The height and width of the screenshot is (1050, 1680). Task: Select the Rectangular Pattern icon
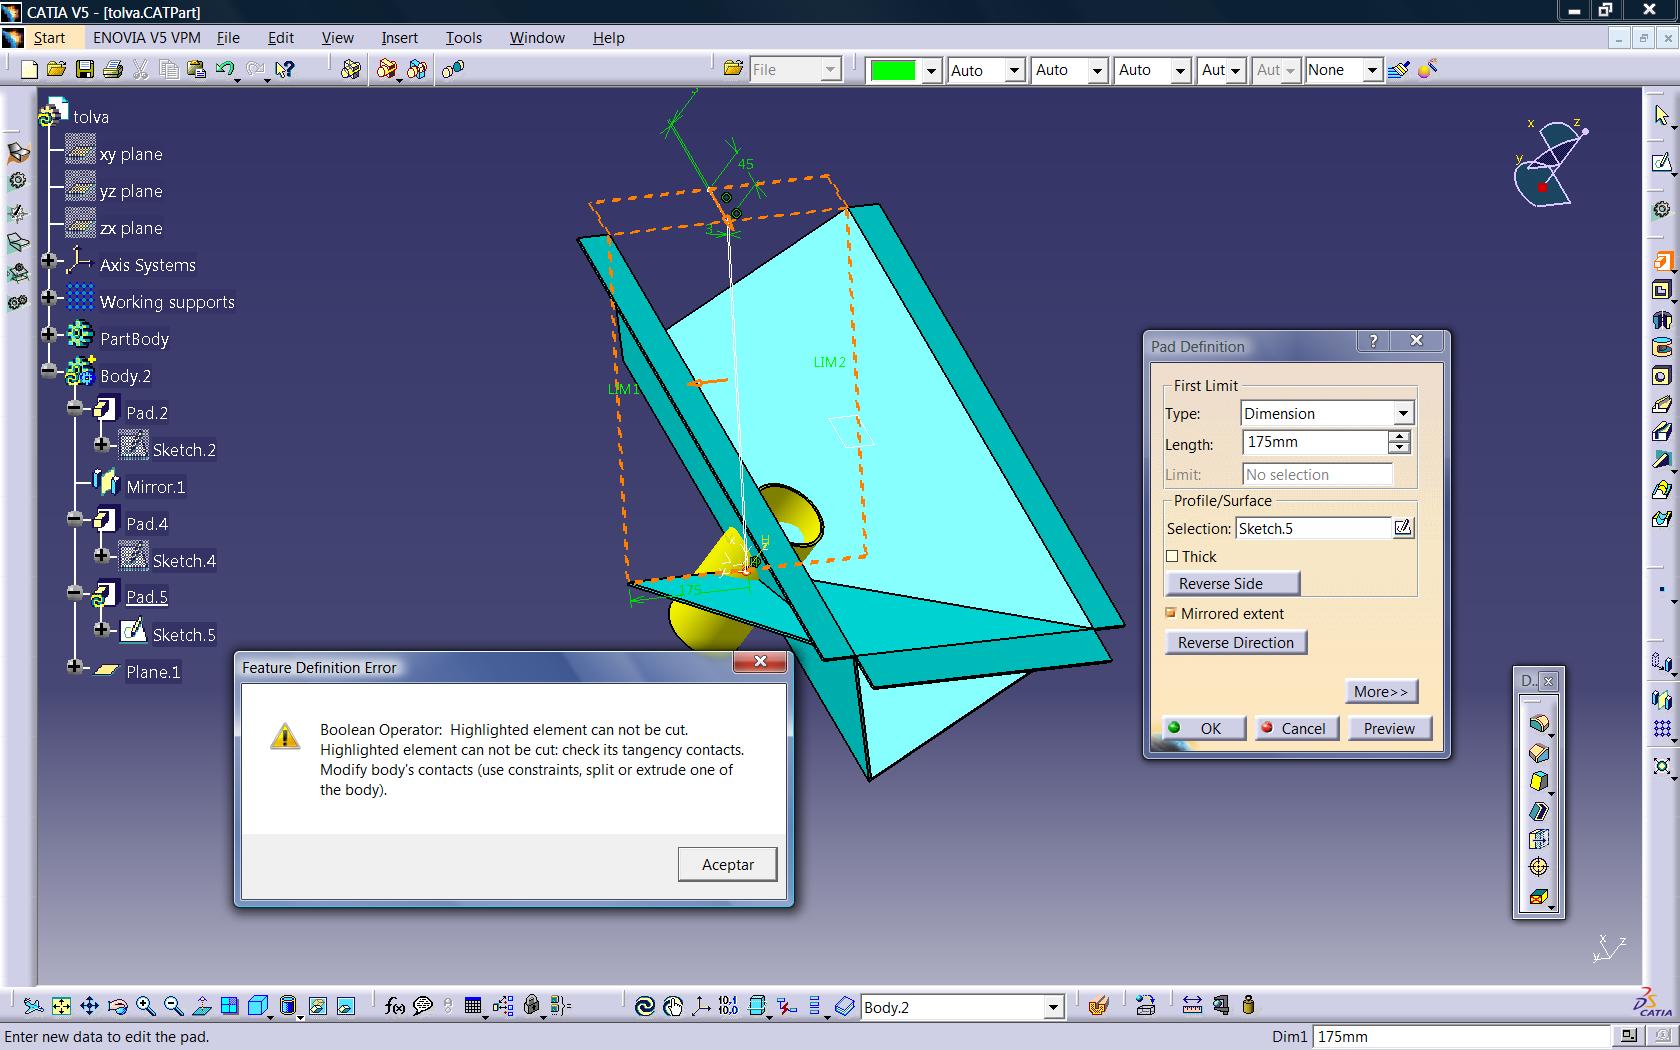[1661, 729]
